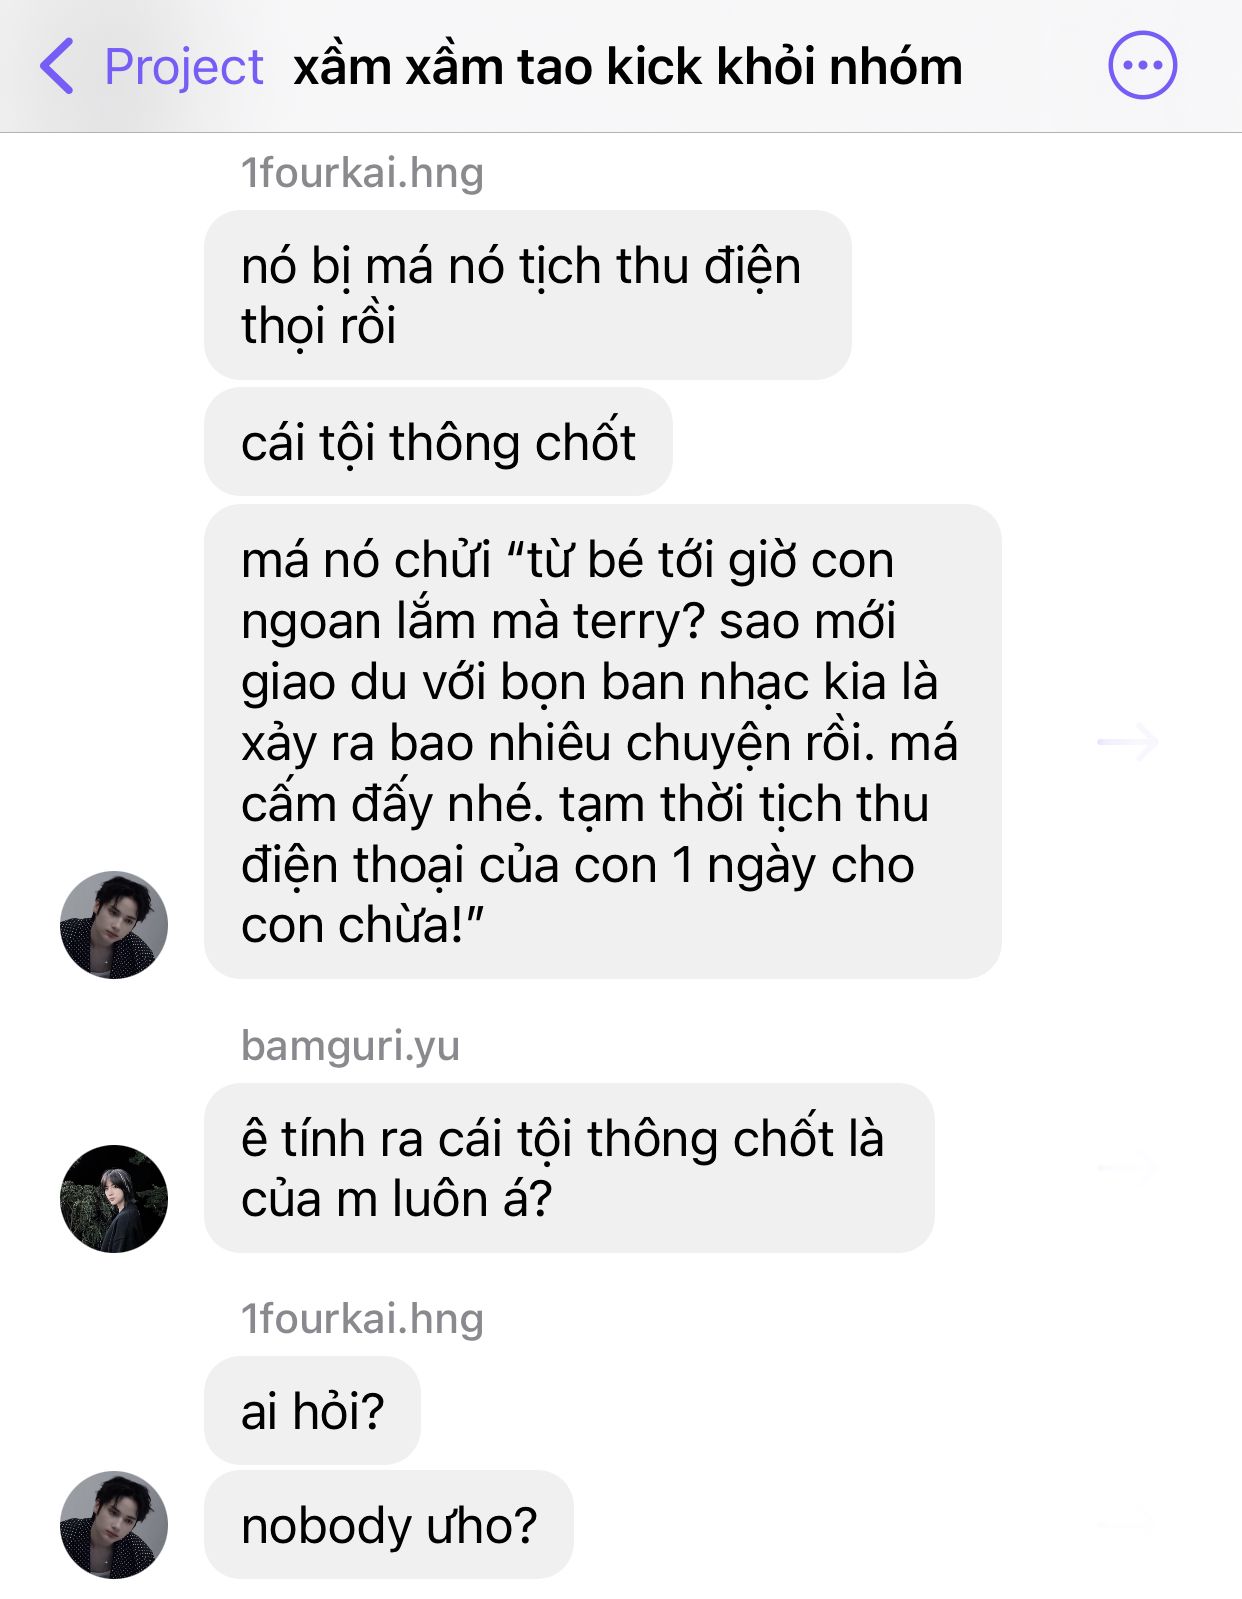This screenshot has height=1599, width=1242.
Task: Open the first 1fourkai.hng sender name label
Action: 362,173
